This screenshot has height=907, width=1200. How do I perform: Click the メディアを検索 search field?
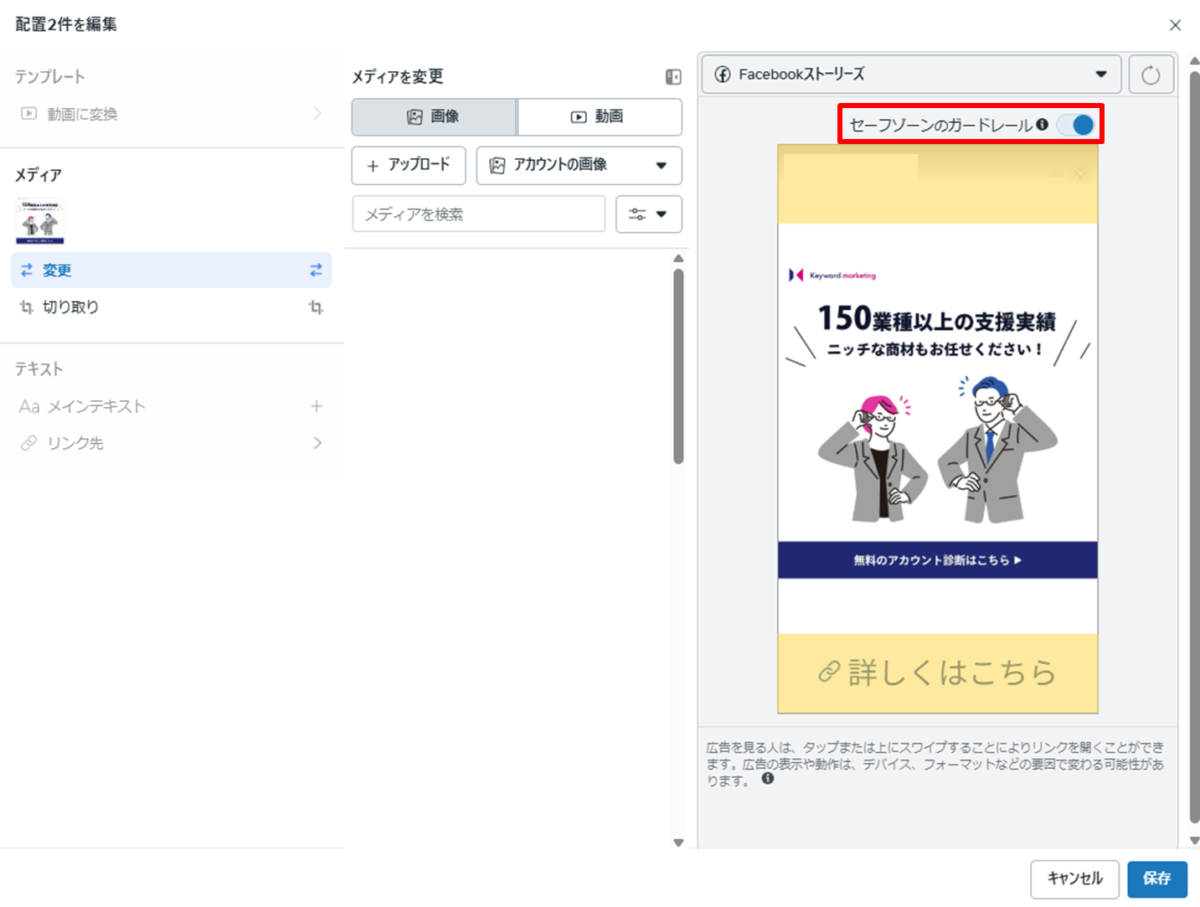[478, 214]
